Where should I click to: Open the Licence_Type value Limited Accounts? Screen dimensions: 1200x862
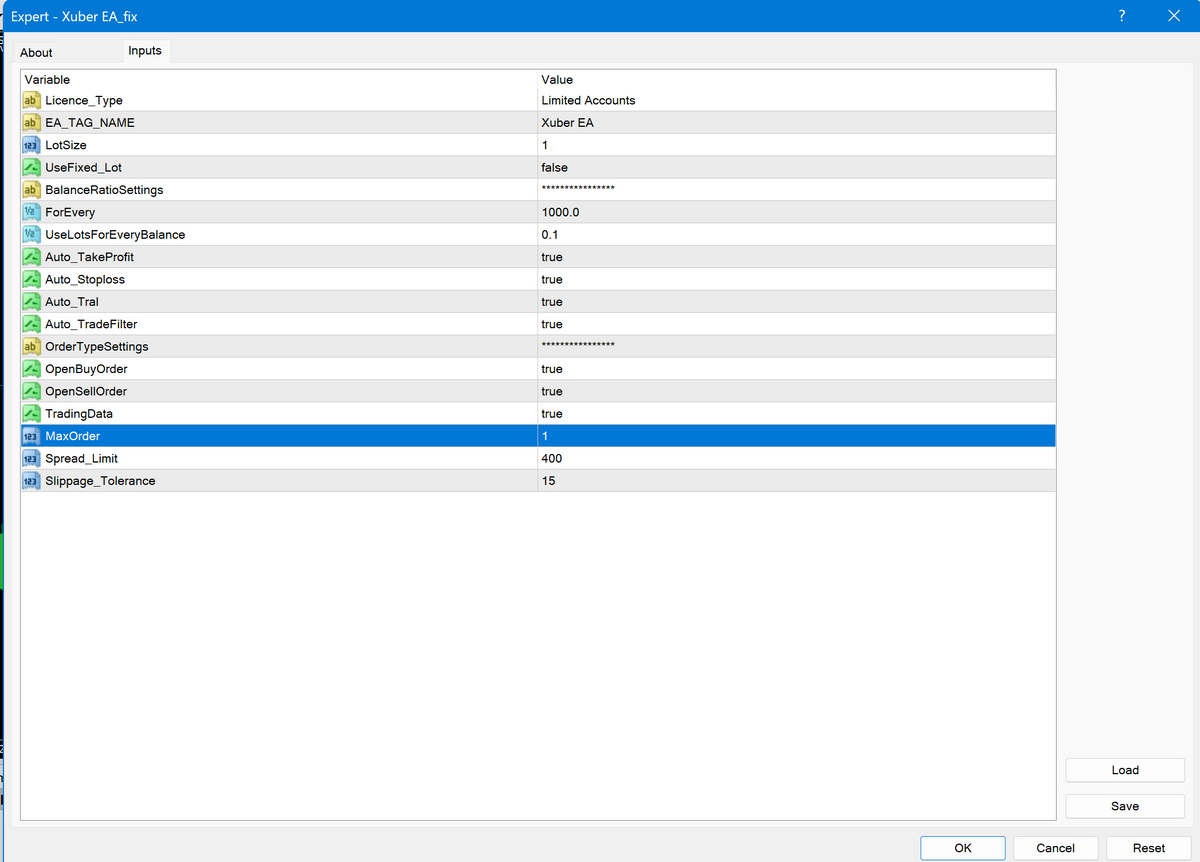(588, 100)
